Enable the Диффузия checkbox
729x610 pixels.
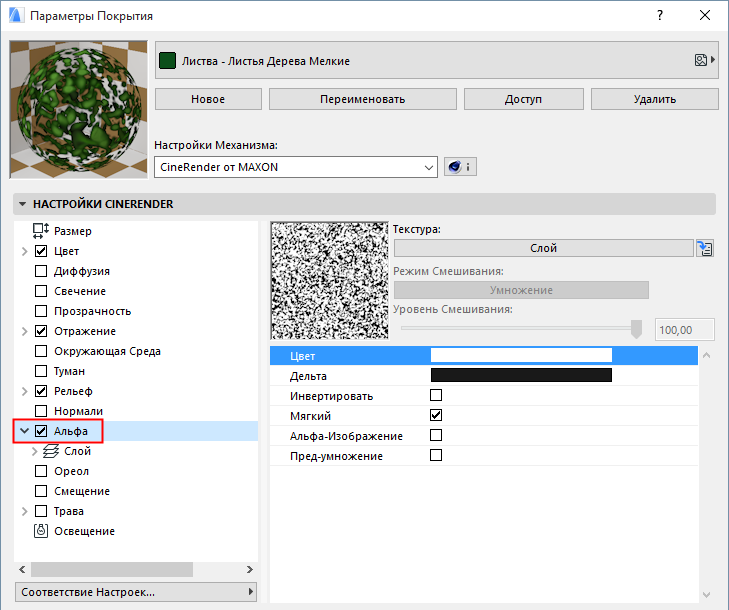41,271
